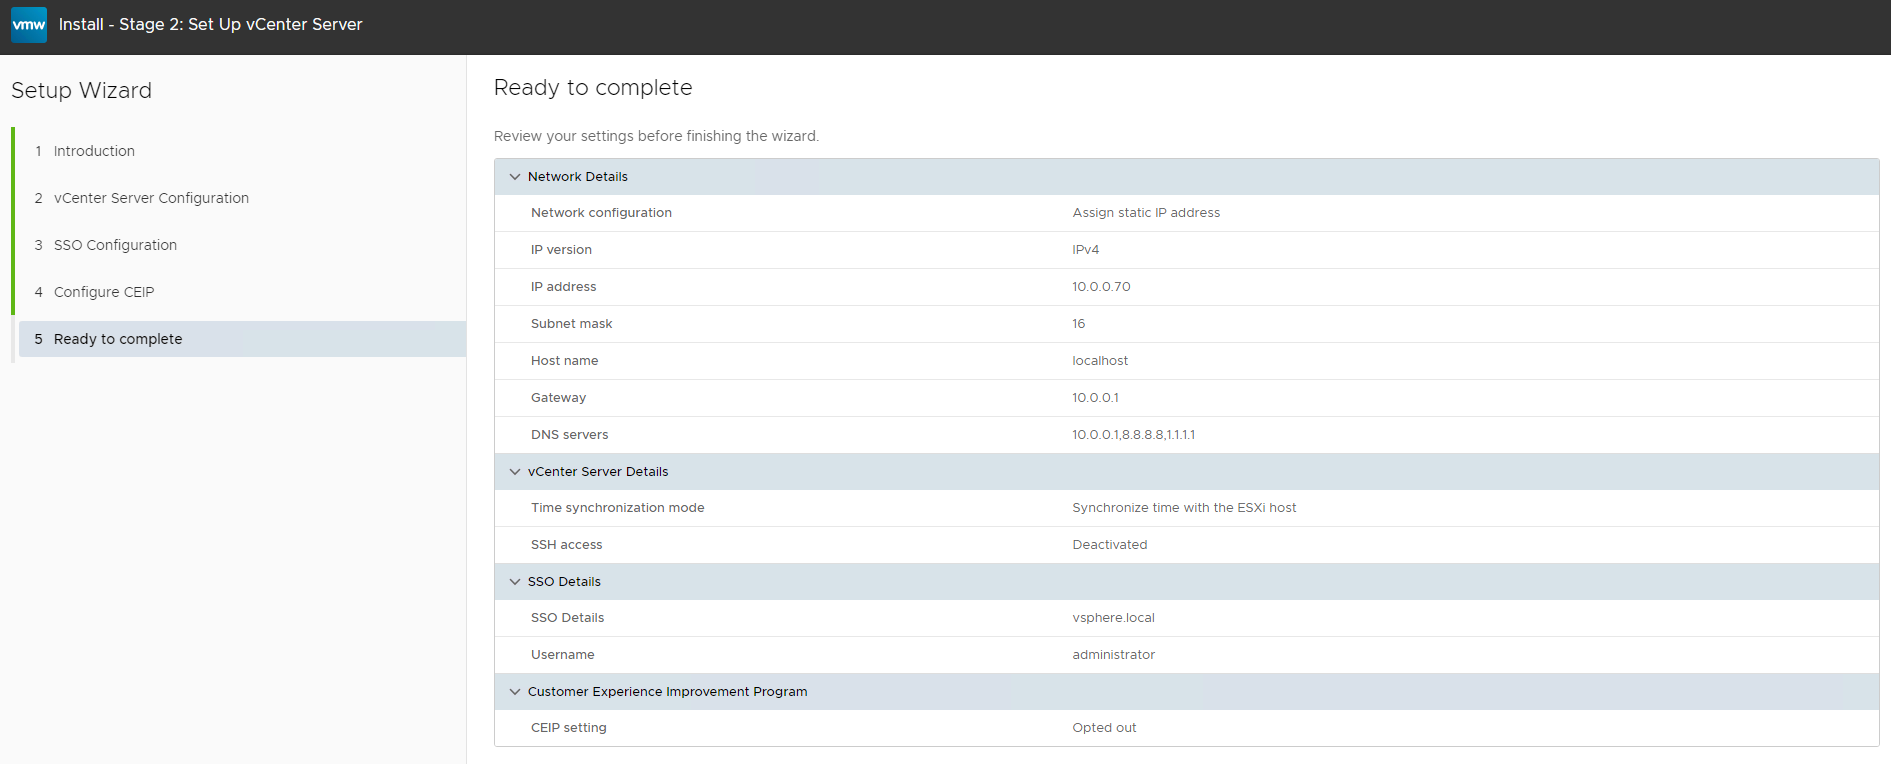Screen dimensions: 1891x764
Task: Go to Introduction wizard step
Action: tap(94, 151)
